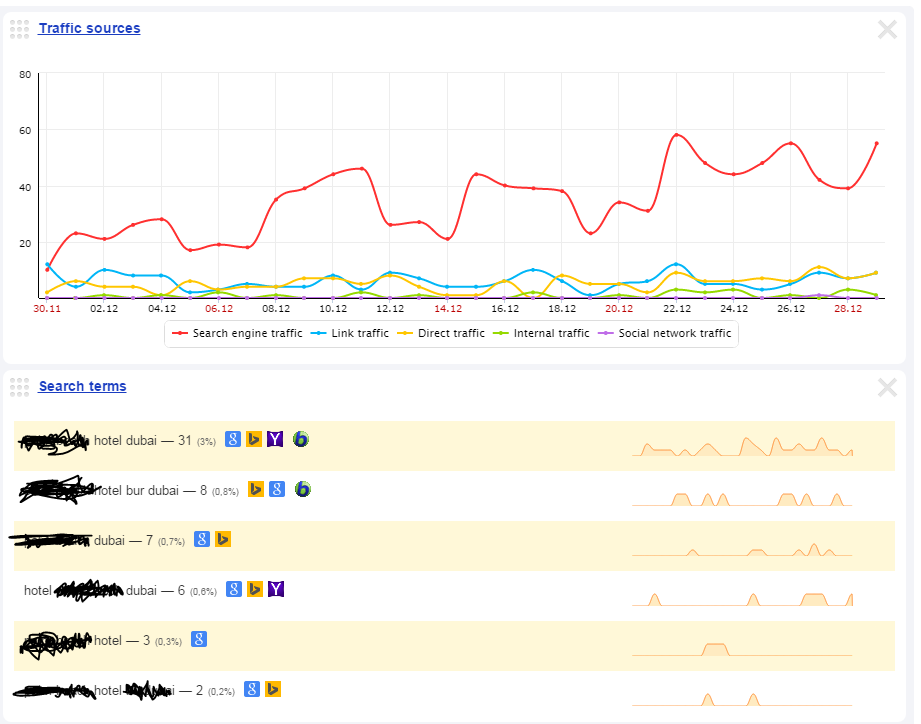Viewport: 921px width, 724px height.
Task: Click sparkline chart for hotel dubai term
Action: point(742,446)
